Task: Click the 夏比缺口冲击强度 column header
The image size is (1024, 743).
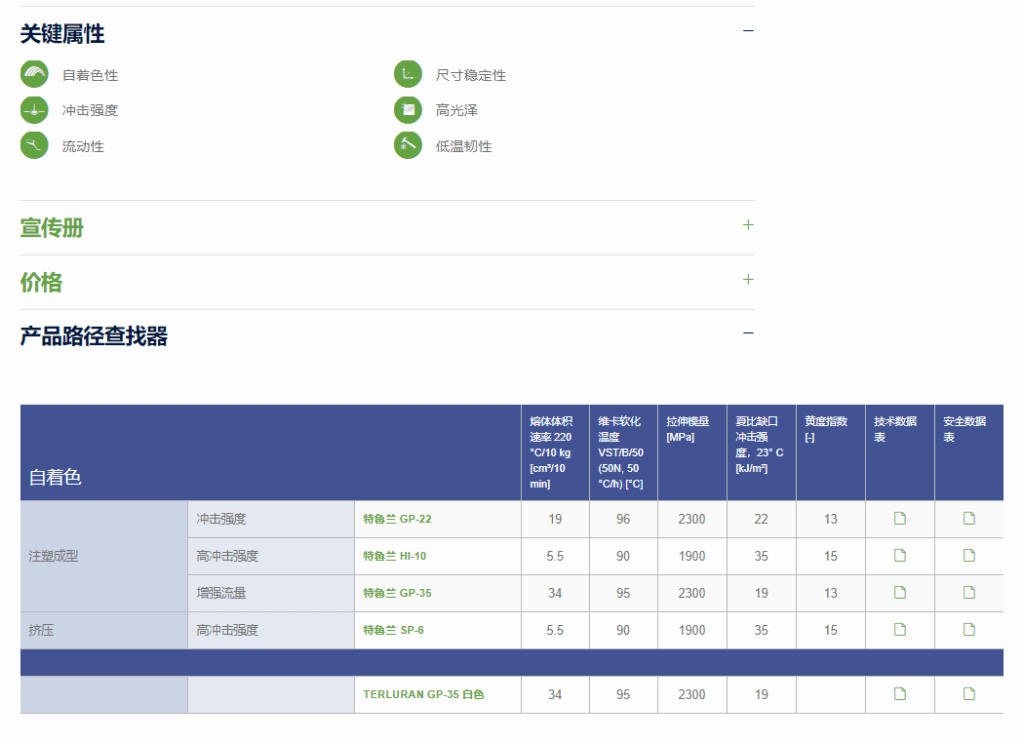Action: pos(761,452)
